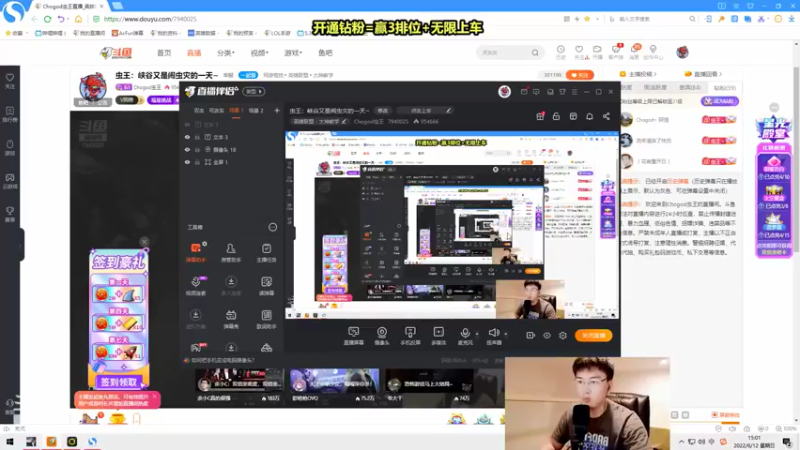Open 视频 dropdown in Douyu navigation
800x450 pixels.
(259, 53)
